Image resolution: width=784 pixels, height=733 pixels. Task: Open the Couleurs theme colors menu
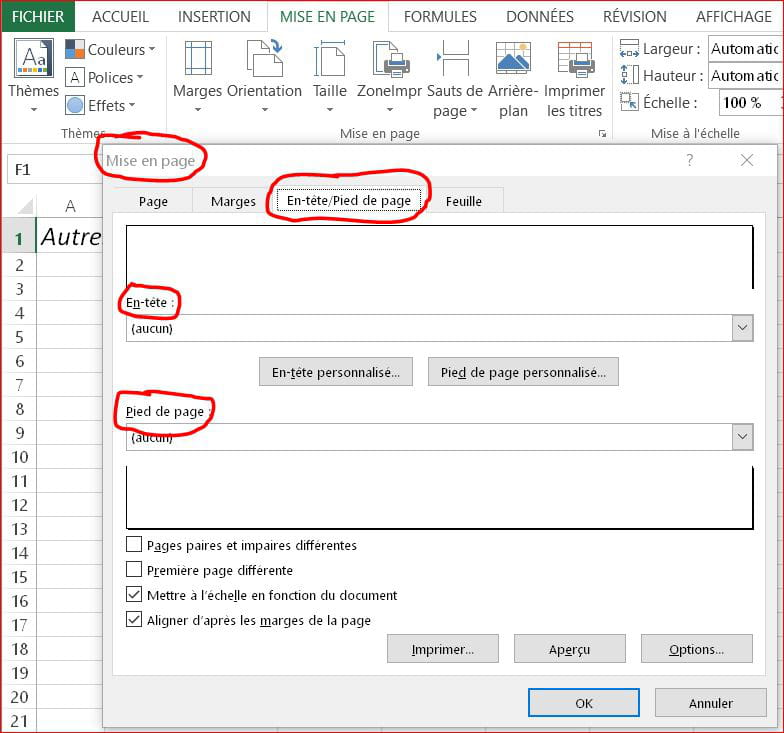tap(110, 50)
